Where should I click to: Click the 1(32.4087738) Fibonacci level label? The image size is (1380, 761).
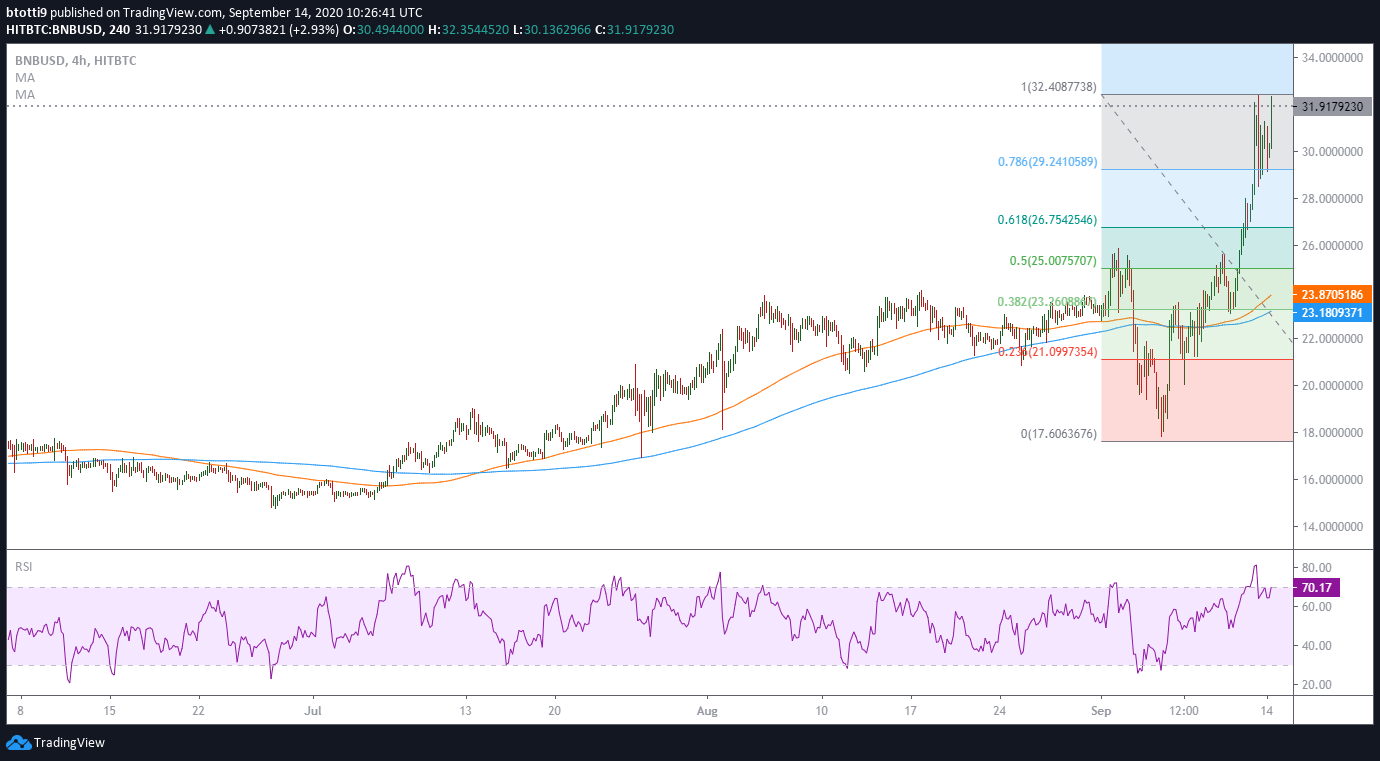click(x=1059, y=87)
